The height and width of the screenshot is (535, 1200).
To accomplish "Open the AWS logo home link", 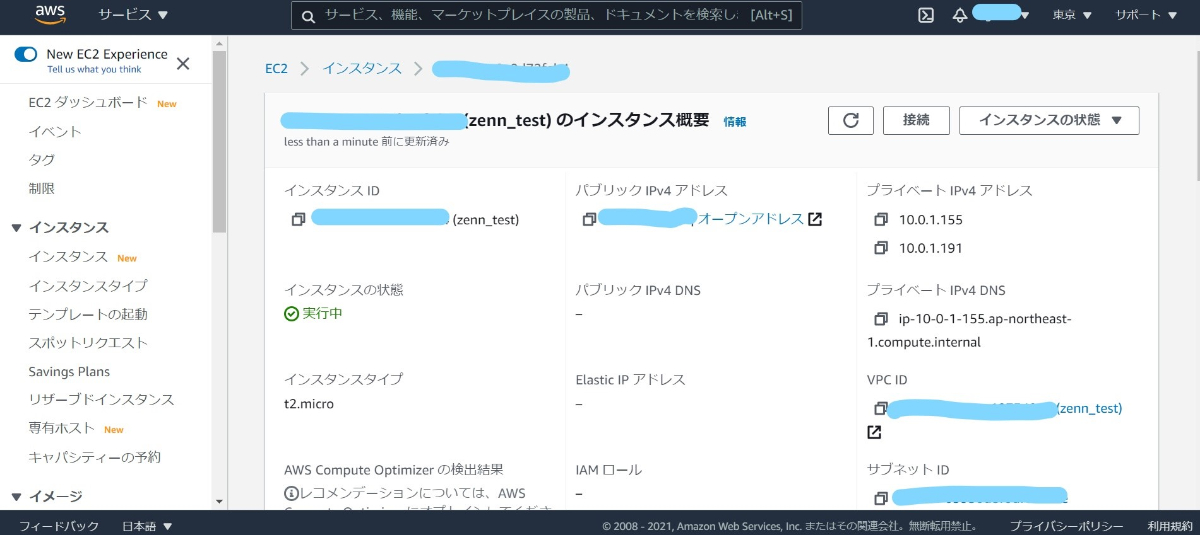I will pos(50,14).
